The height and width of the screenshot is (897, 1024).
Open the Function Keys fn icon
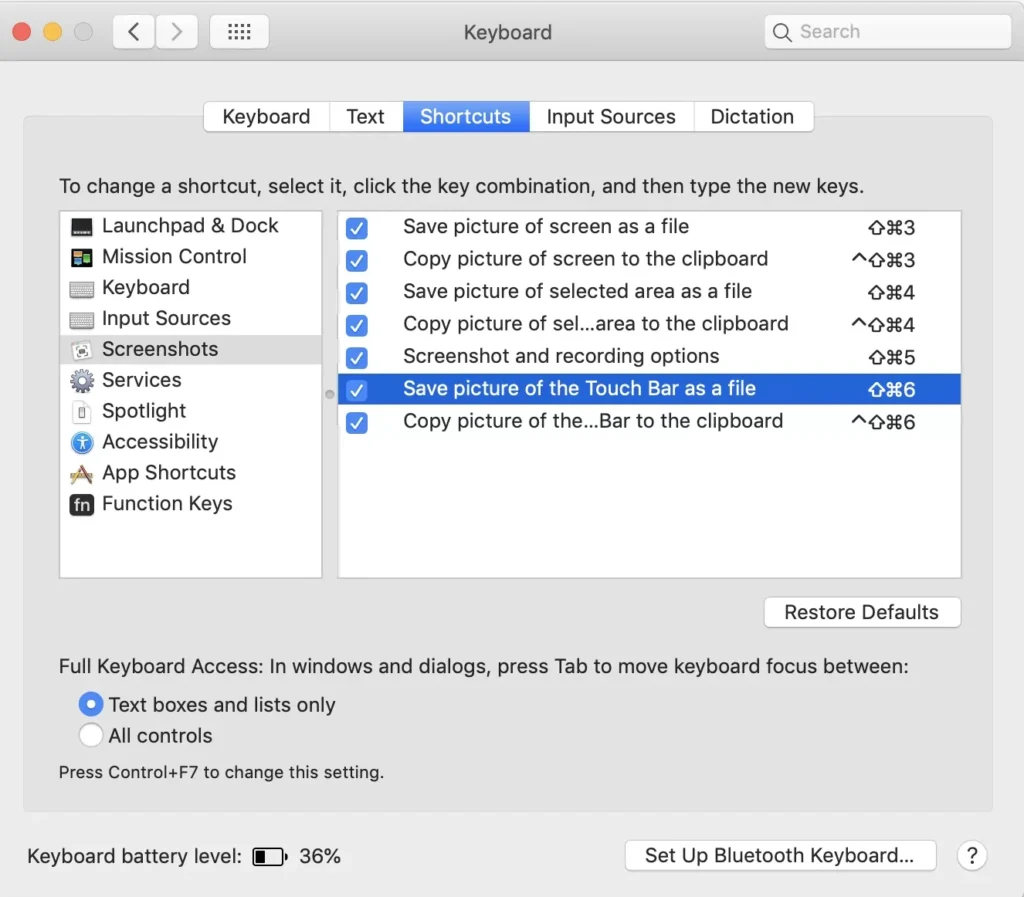[82, 504]
